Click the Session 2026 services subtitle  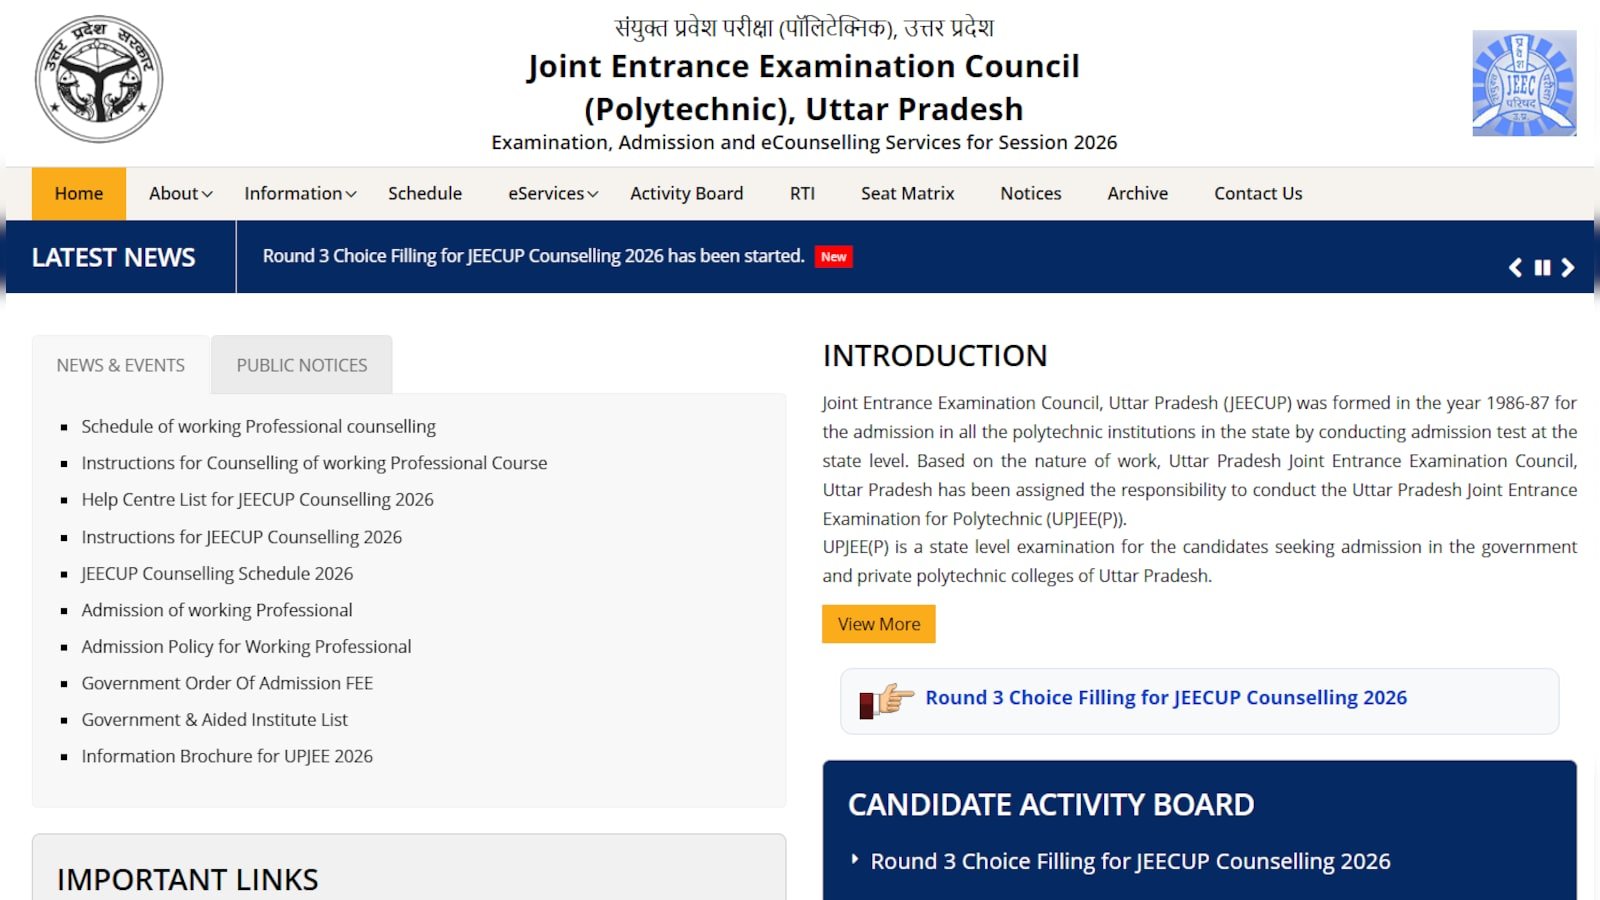tap(804, 143)
